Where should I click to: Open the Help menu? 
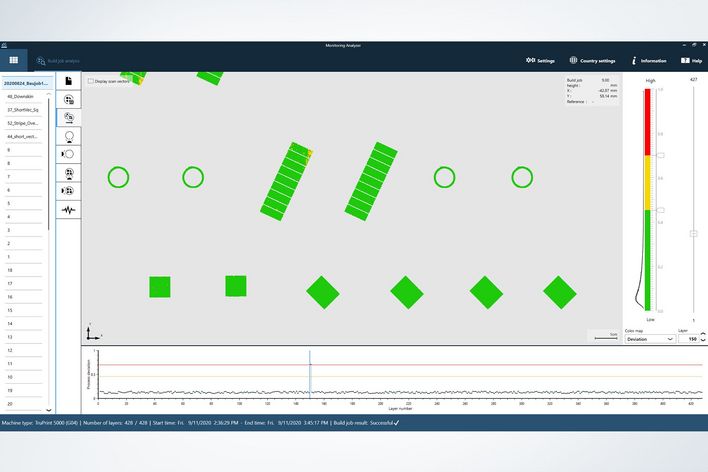pyautogui.click(x=691, y=60)
